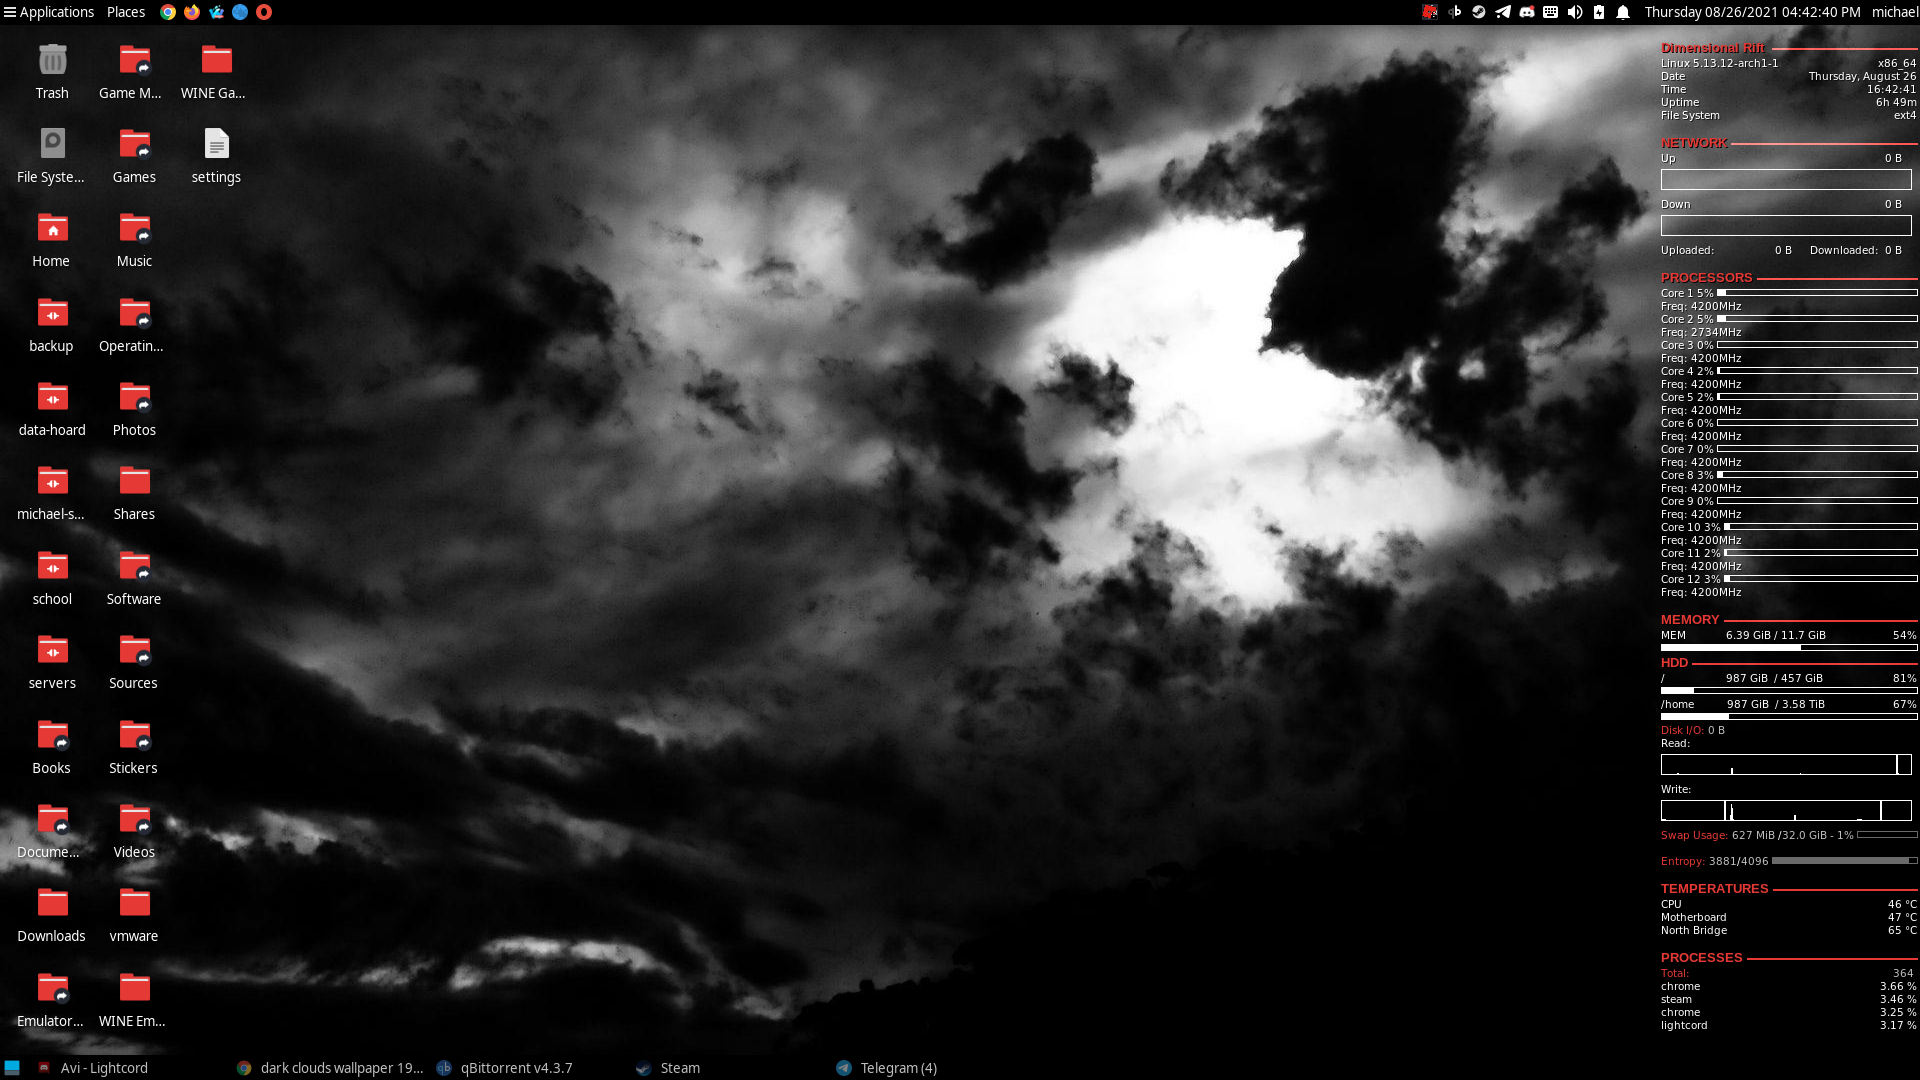Open the michael user menu

pyautogui.click(x=1894, y=12)
